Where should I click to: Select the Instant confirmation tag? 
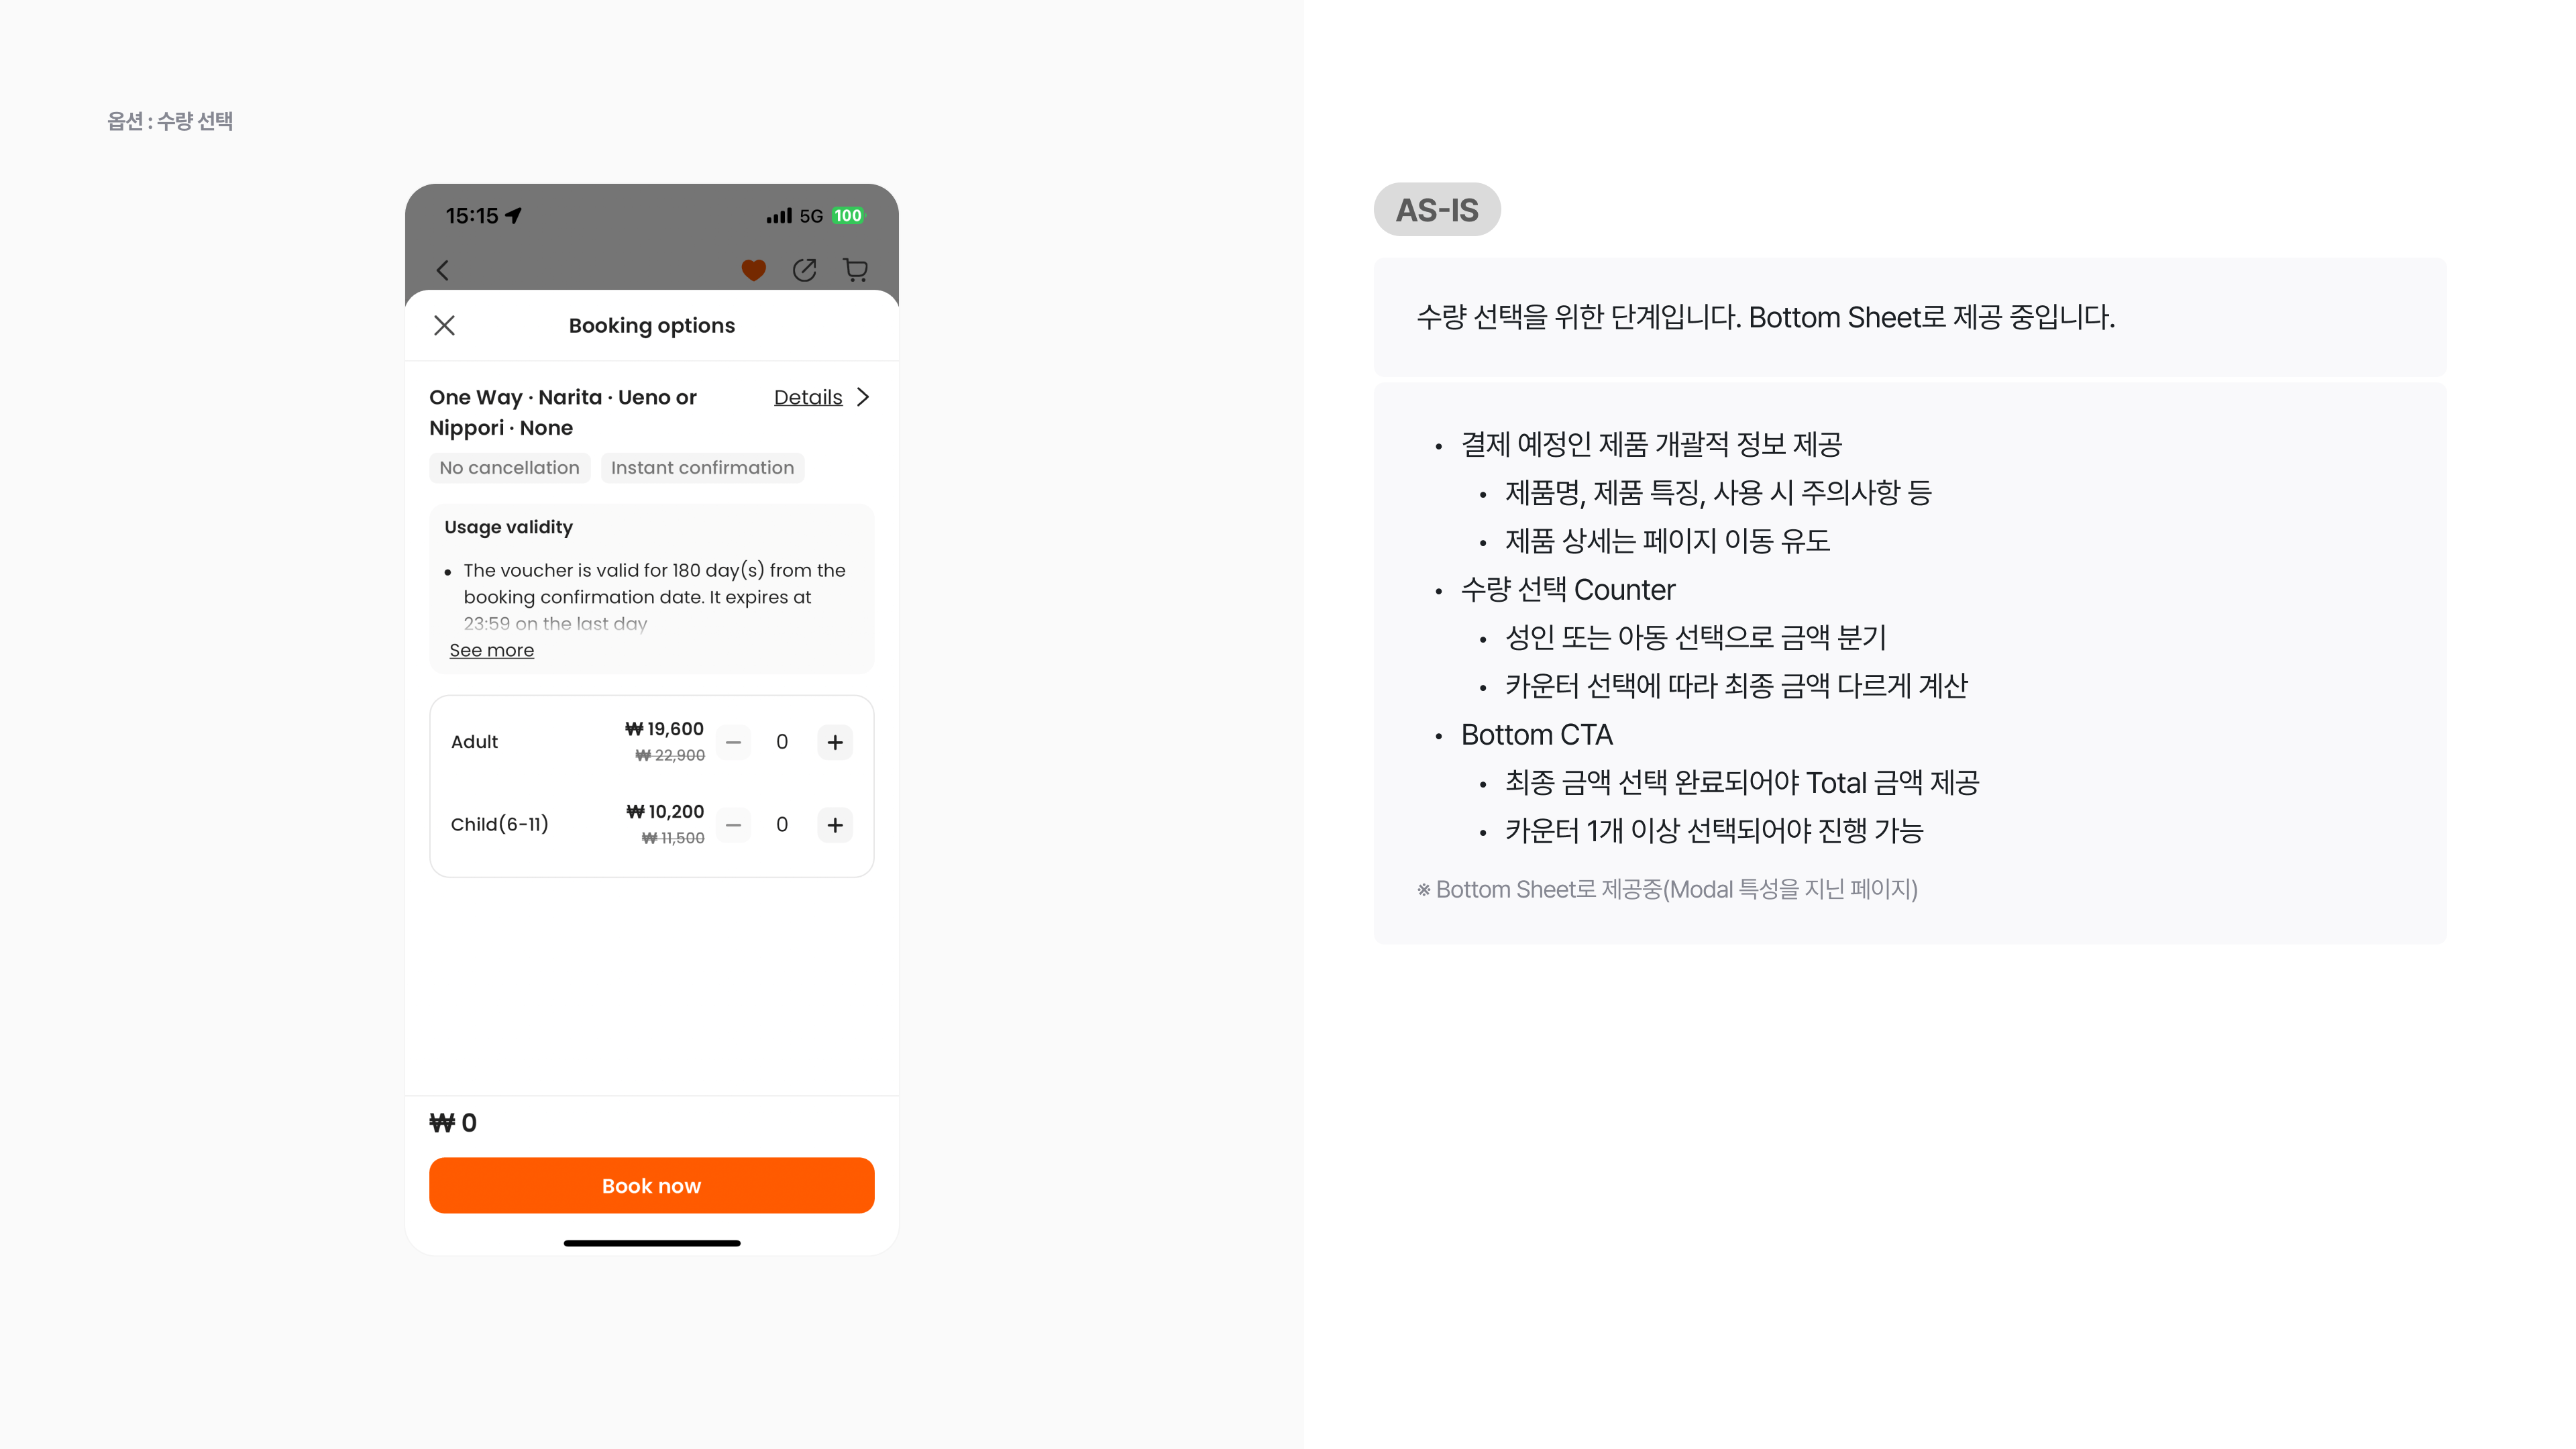click(702, 468)
